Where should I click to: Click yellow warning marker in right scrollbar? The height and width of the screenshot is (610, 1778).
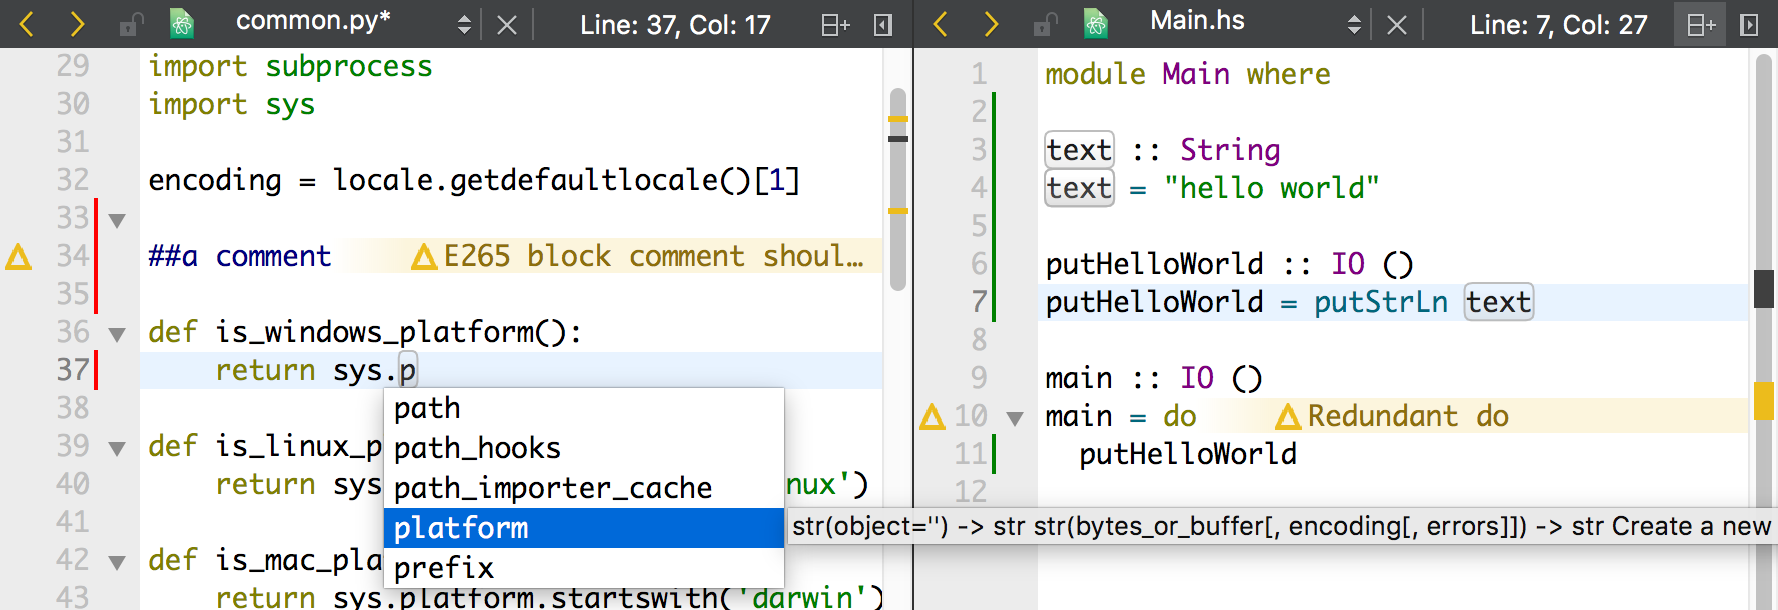coord(1764,401)
